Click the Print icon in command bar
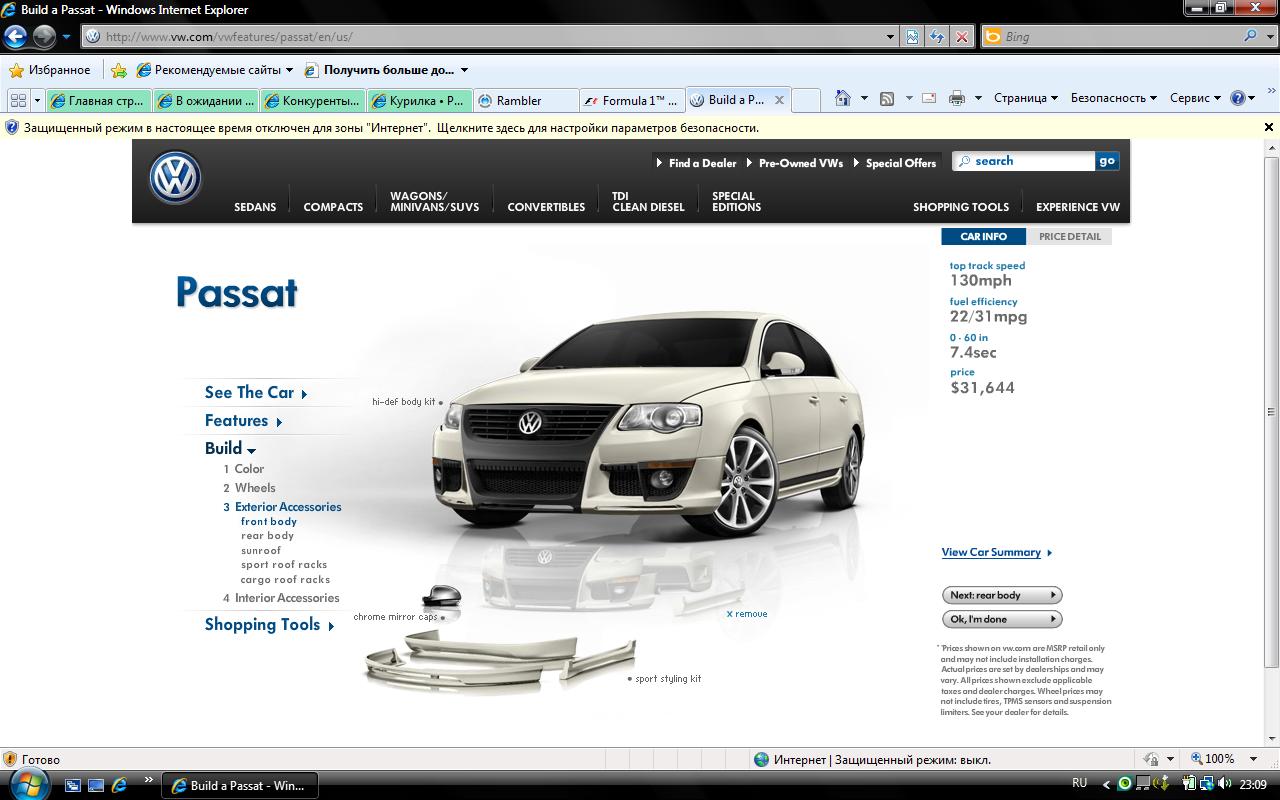This screenshot has height=800, width=1280. pyautogui.click(x=956, y=98)
